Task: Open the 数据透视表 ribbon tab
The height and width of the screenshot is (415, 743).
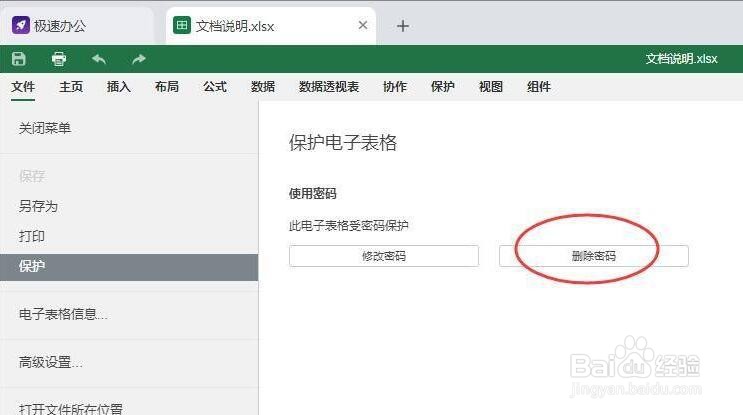Action: point(329,87)
